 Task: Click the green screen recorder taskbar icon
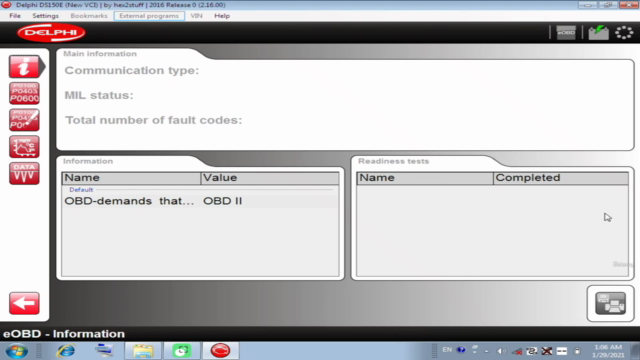click(x=182, y=351)
